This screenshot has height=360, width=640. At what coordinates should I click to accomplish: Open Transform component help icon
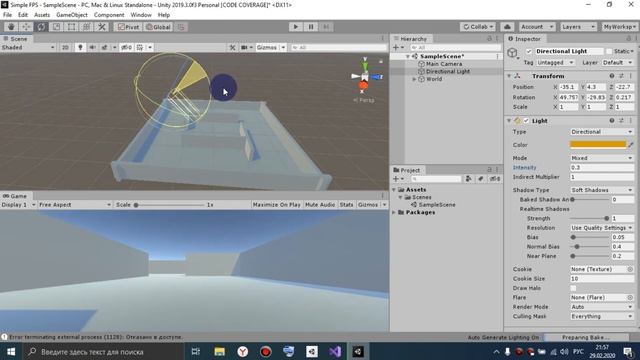point(611,76)
